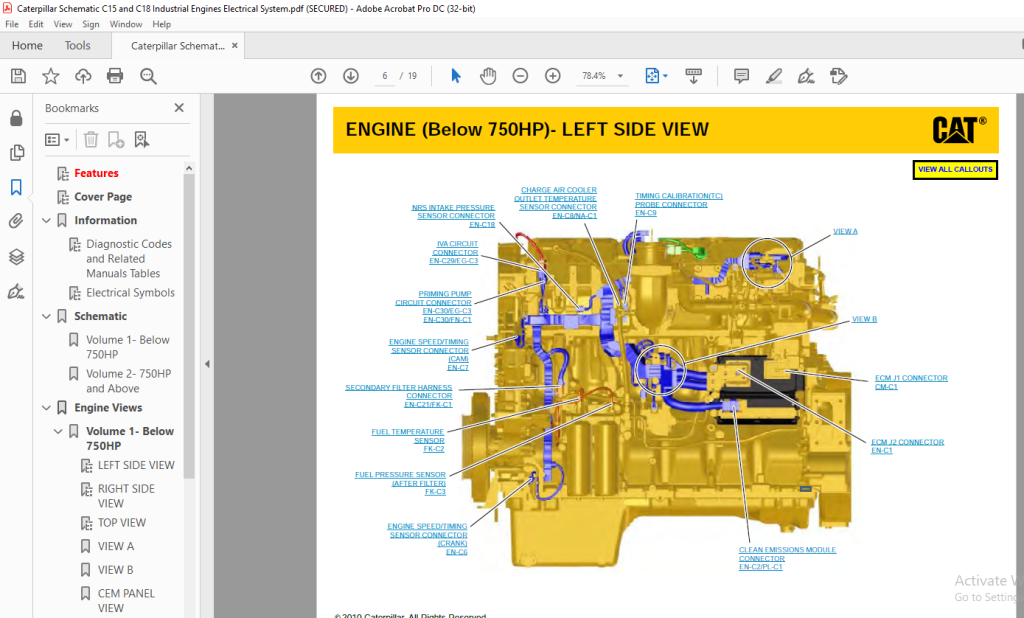Show security lock panel in sidebar
Viewport: 1024px width, 618px height.
coord(16,118)
